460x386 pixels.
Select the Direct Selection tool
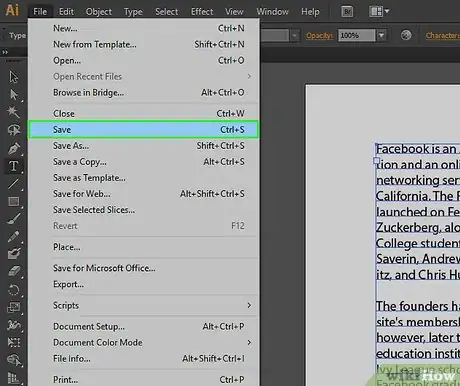[x=14, y=95]
